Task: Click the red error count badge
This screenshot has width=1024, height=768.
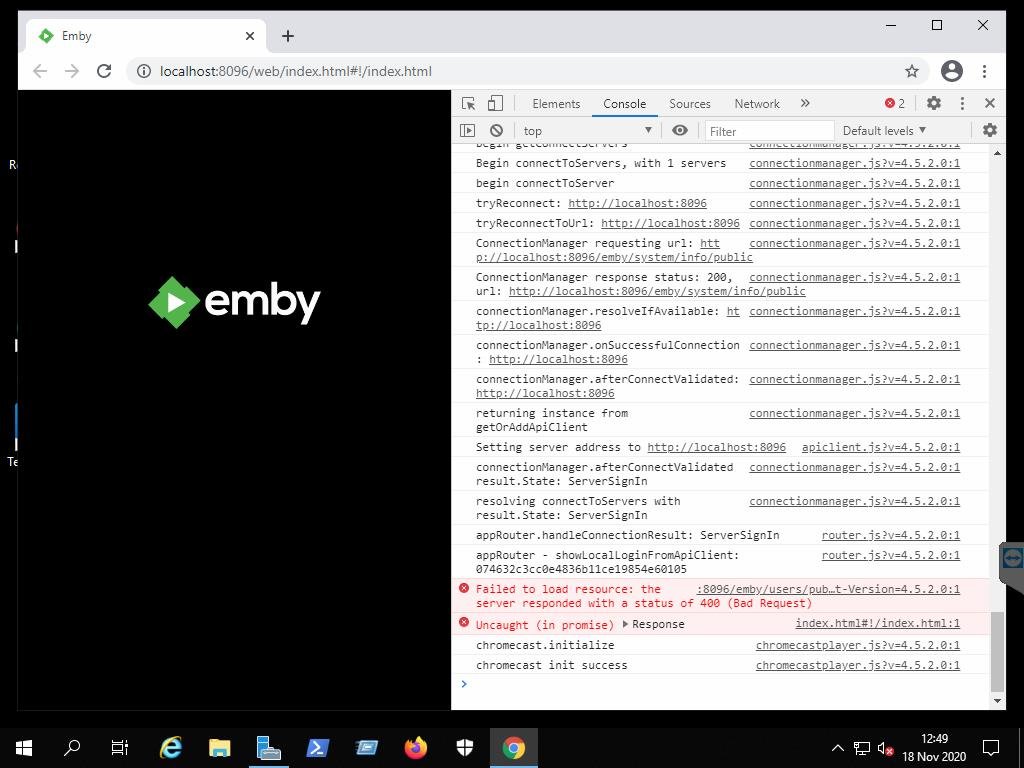Action: coord(895,103)
